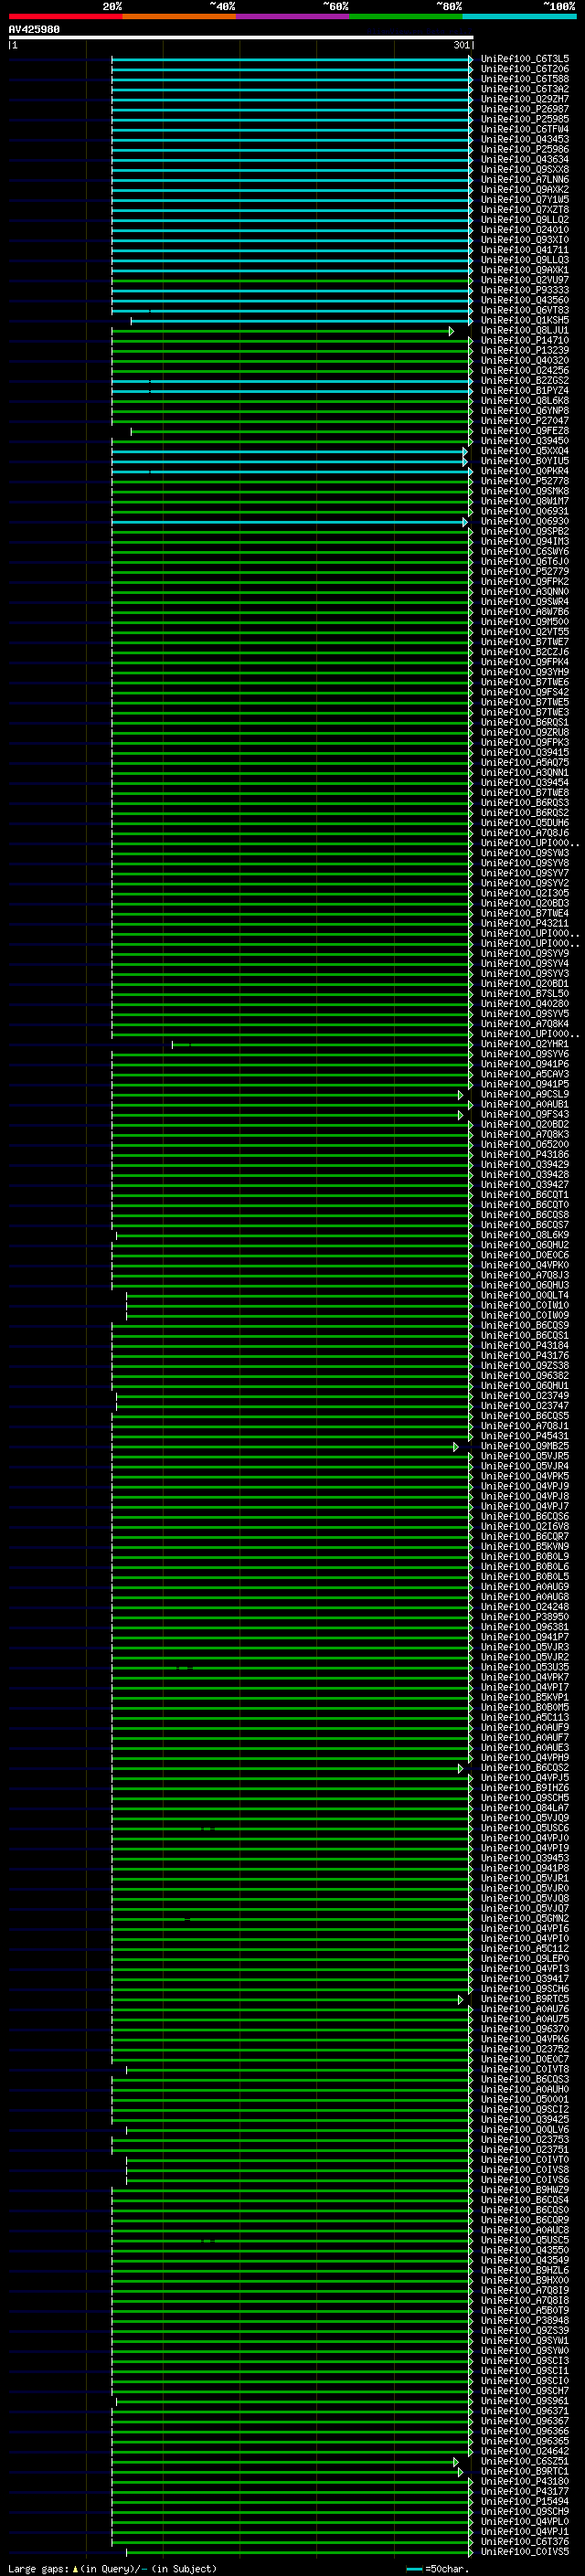
Task: Select the UniRef100_Q5VJR5 label
Action: [525, 1456]
